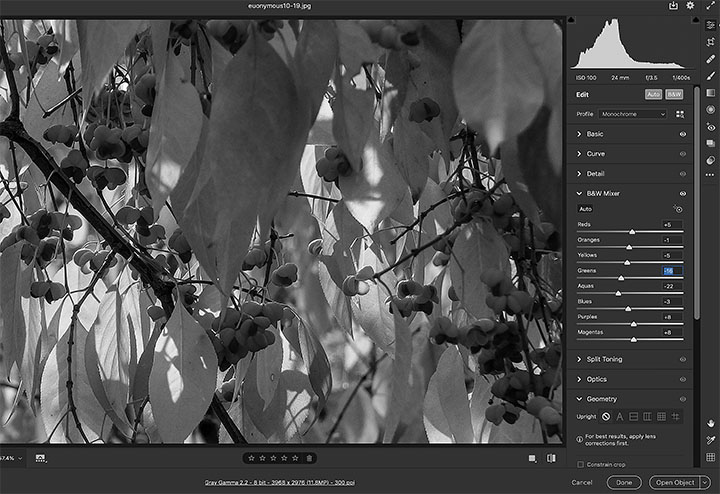The width and height of the screenshot is (720, 494).
Task: Open the Snapshots panel icon
Action: 710,143
